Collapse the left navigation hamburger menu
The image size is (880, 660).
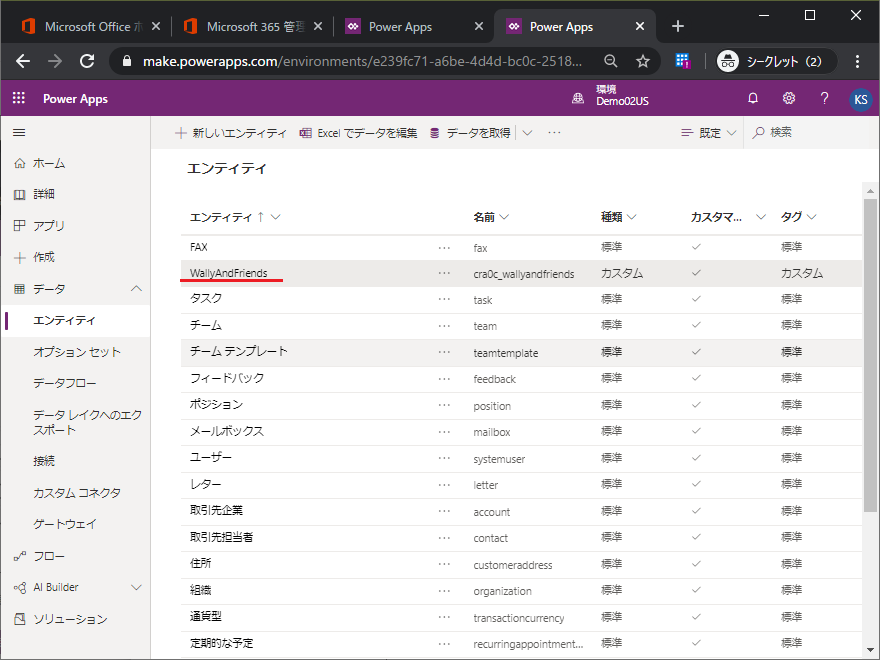[x=19, y=132]
